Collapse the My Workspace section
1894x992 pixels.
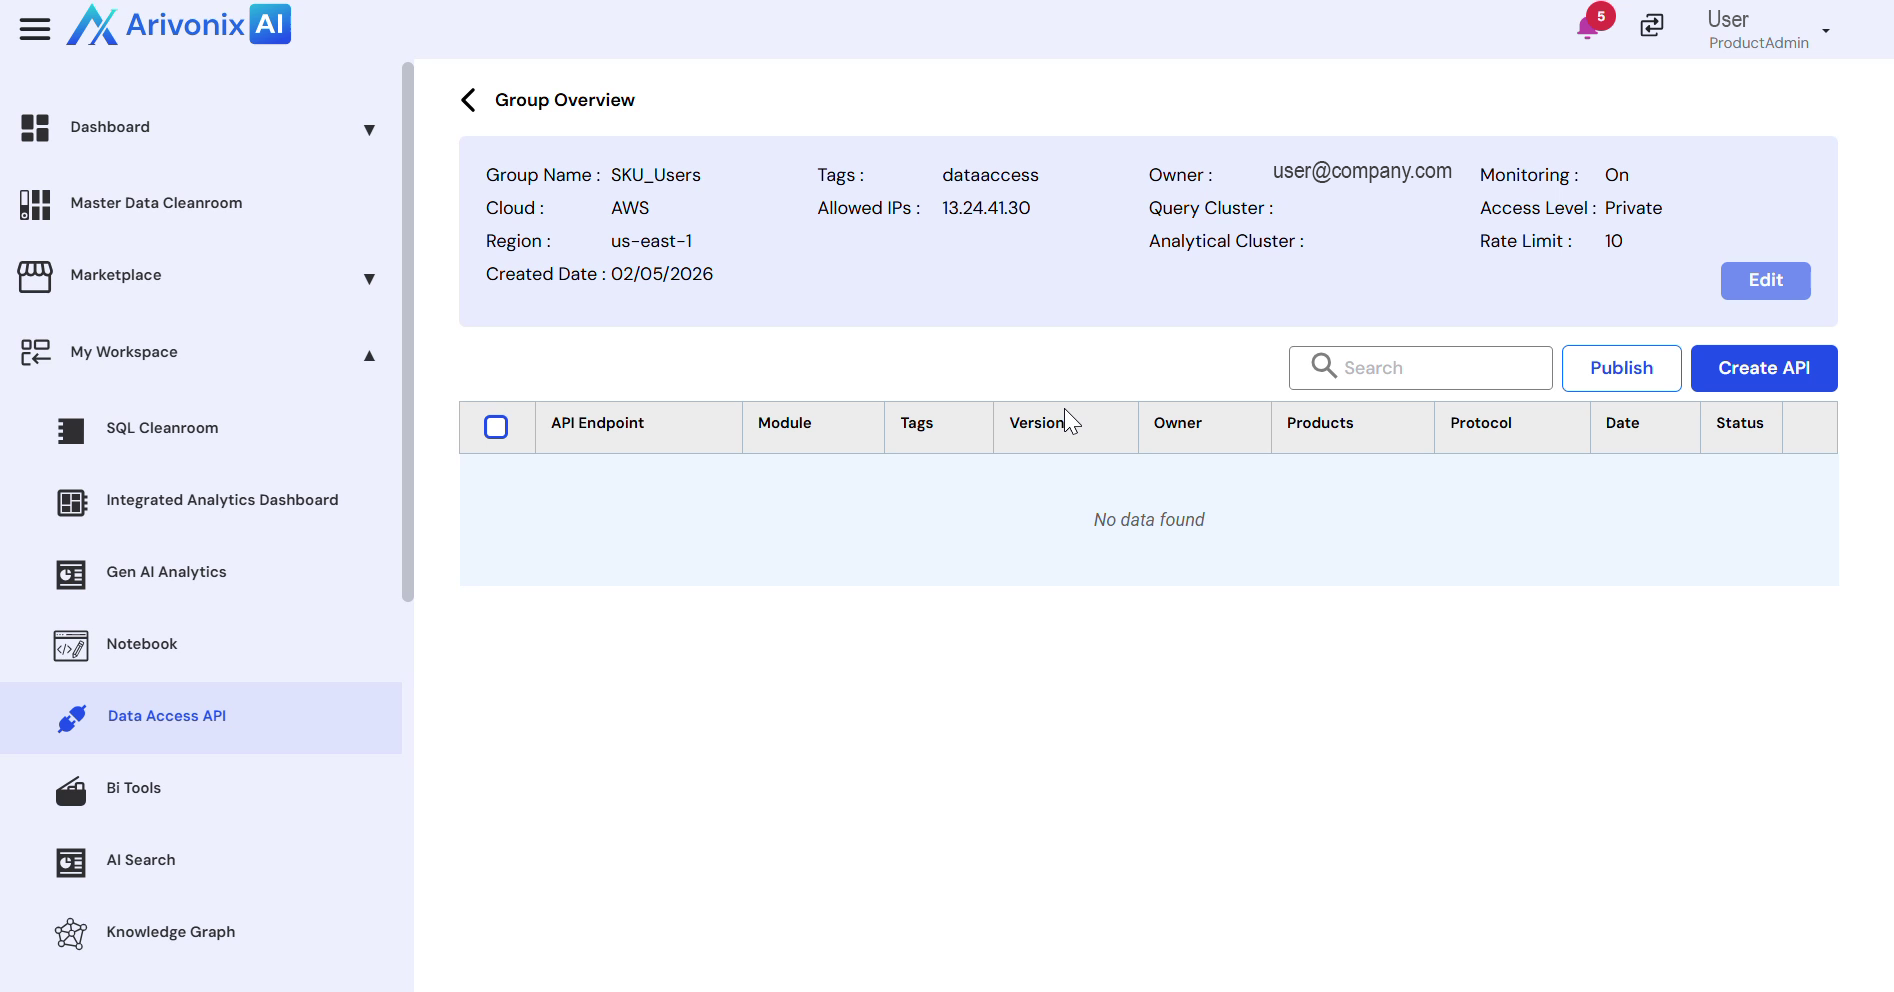(x=369, y=355)
